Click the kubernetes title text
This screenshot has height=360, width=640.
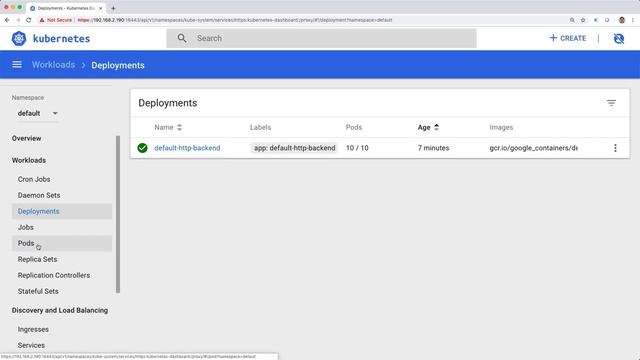click(x=61, y=38)
